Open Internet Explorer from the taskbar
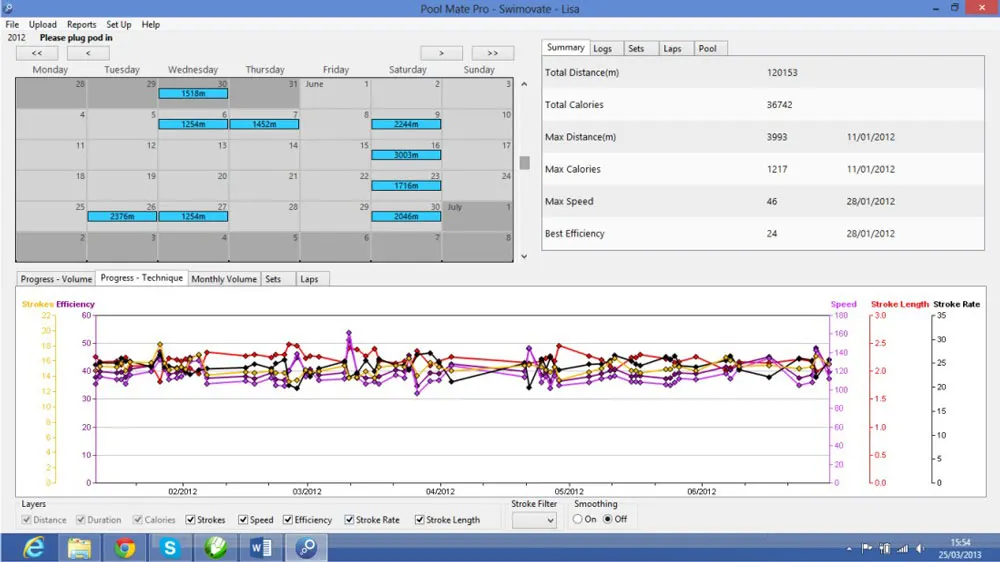Viewport: 1000px width, 562px height. point(33,547)
